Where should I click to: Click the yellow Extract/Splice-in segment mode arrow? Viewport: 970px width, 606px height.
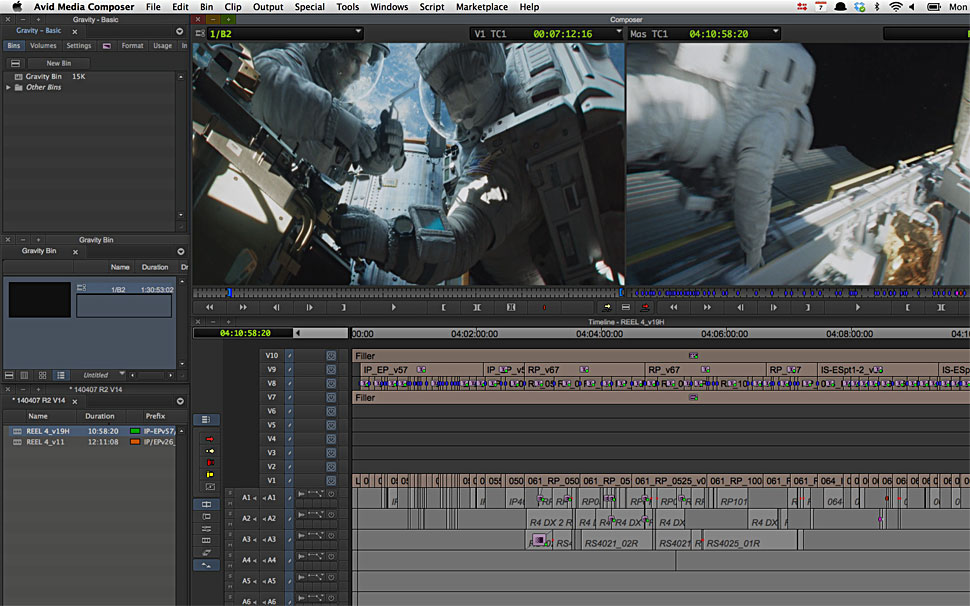tap(209, 451)
